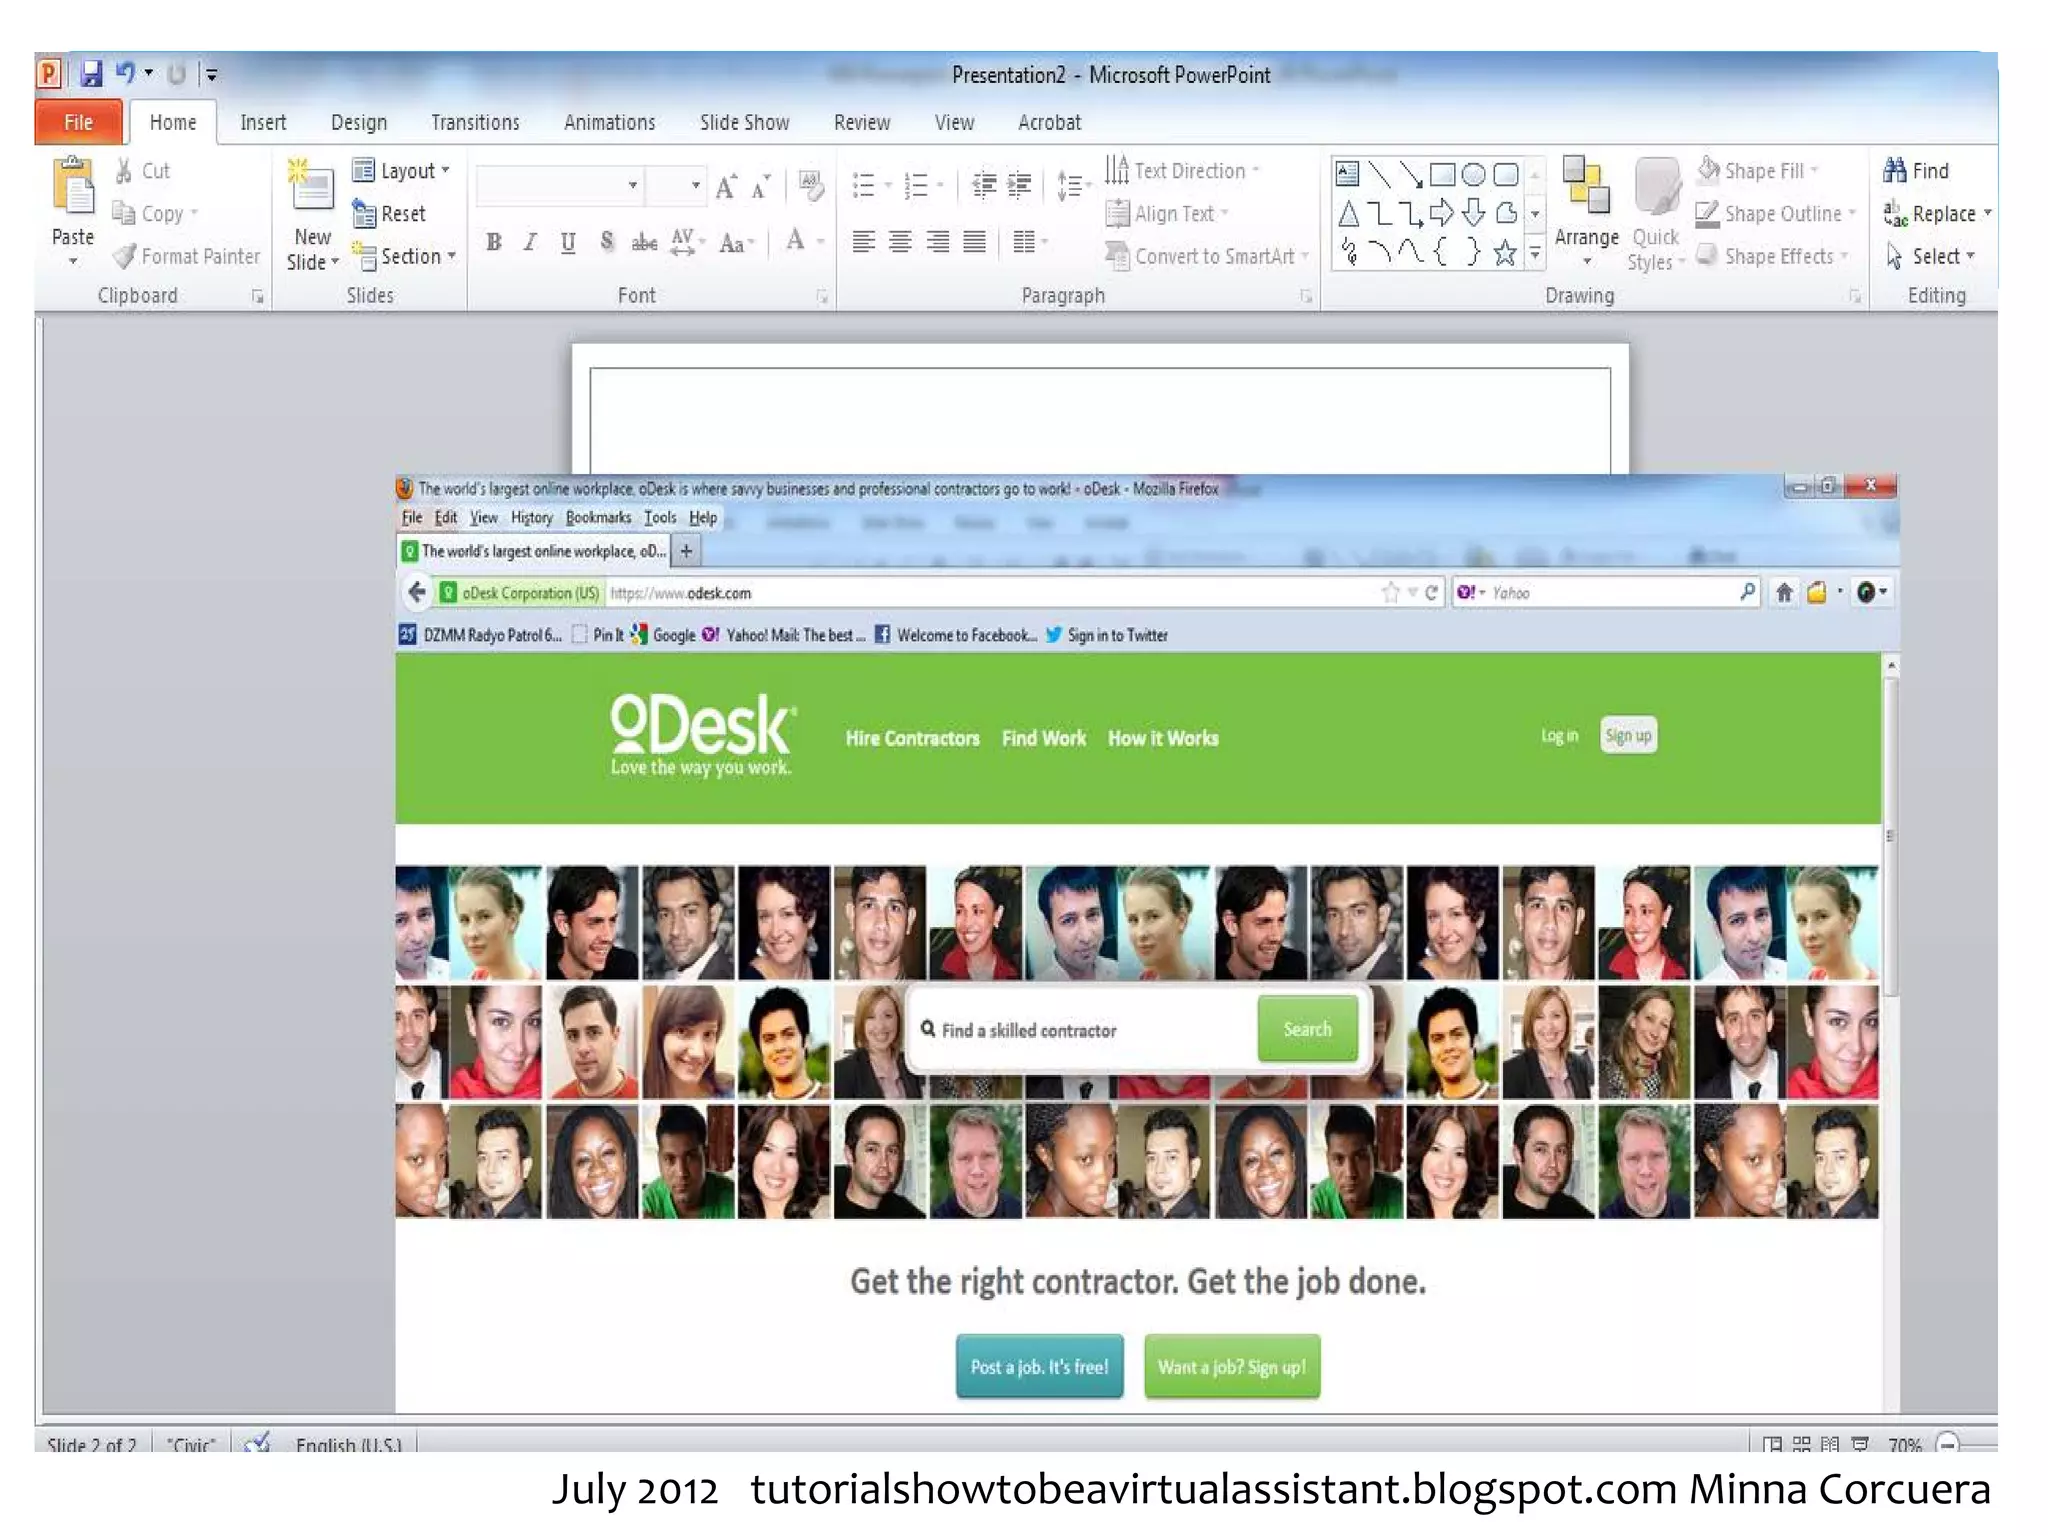This screenshot has height=1536, width=2048.
Task: Switch to the Transitions ribbon tab
Action: 475,123
